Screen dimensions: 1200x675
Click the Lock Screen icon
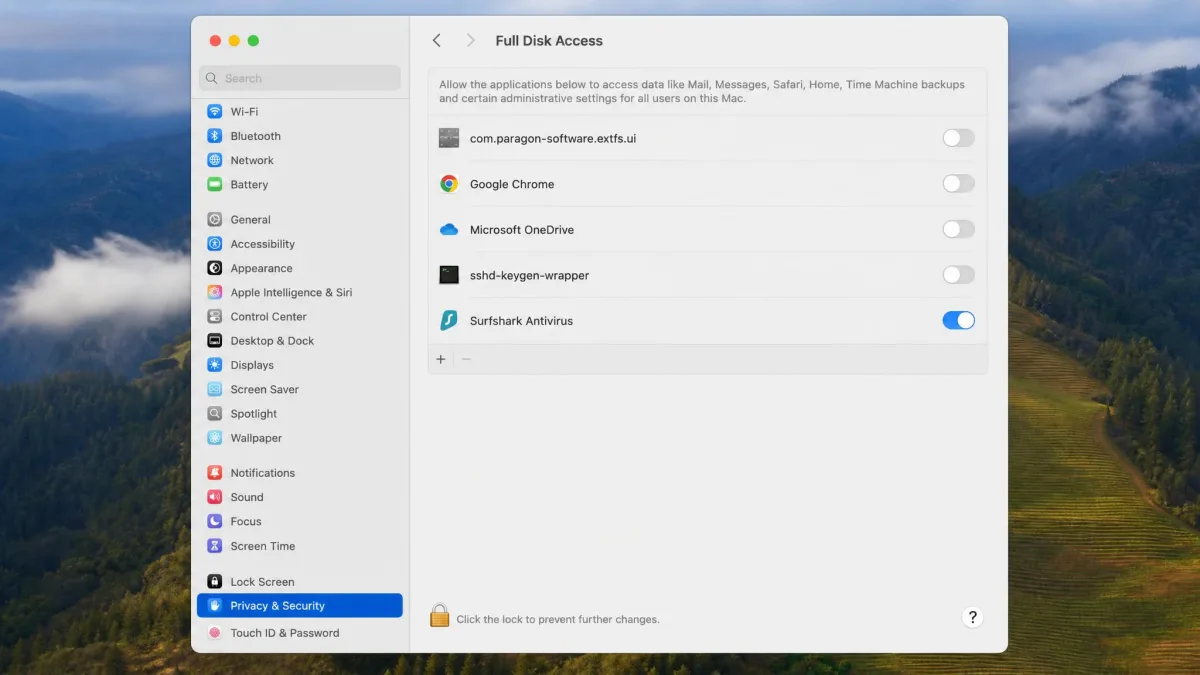click(x=214, y=582)
